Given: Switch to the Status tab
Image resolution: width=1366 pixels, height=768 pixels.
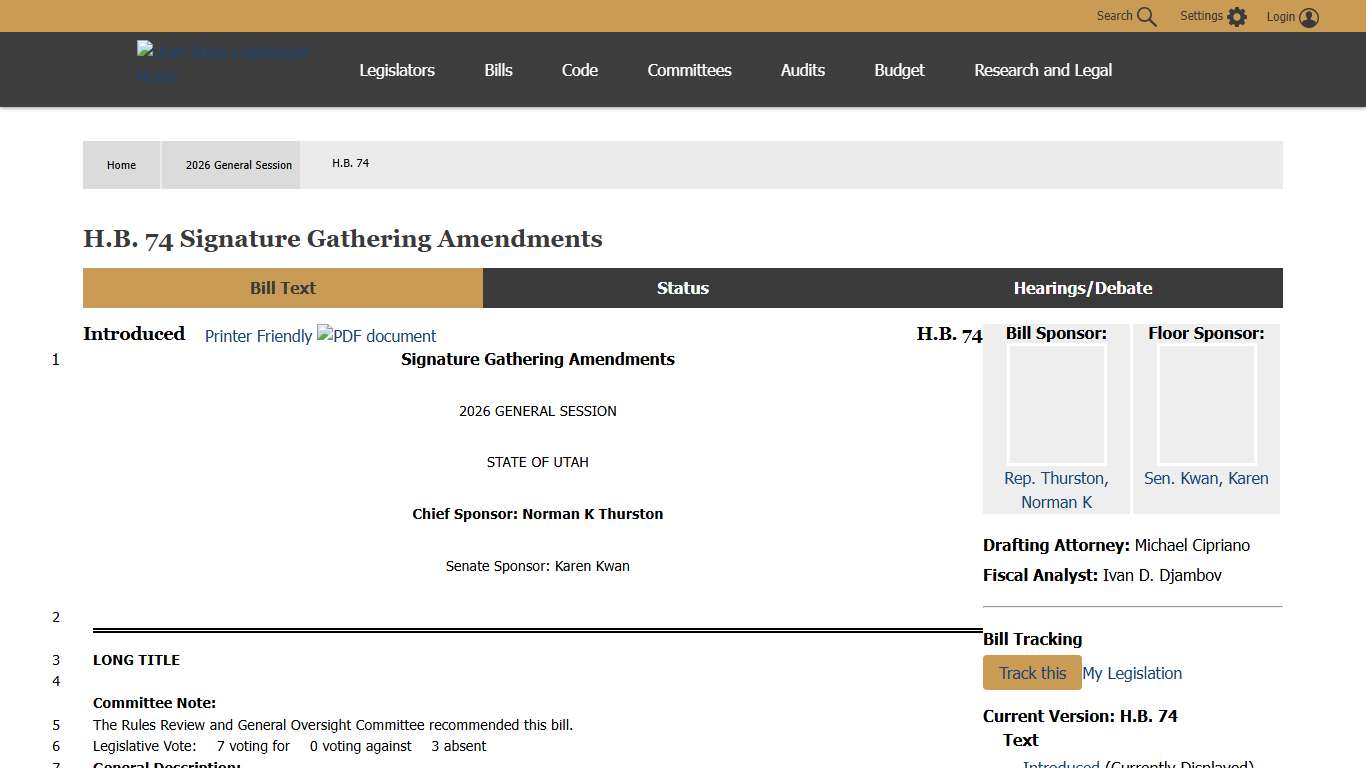Looking at the screenshot, I should coord(682,288).
